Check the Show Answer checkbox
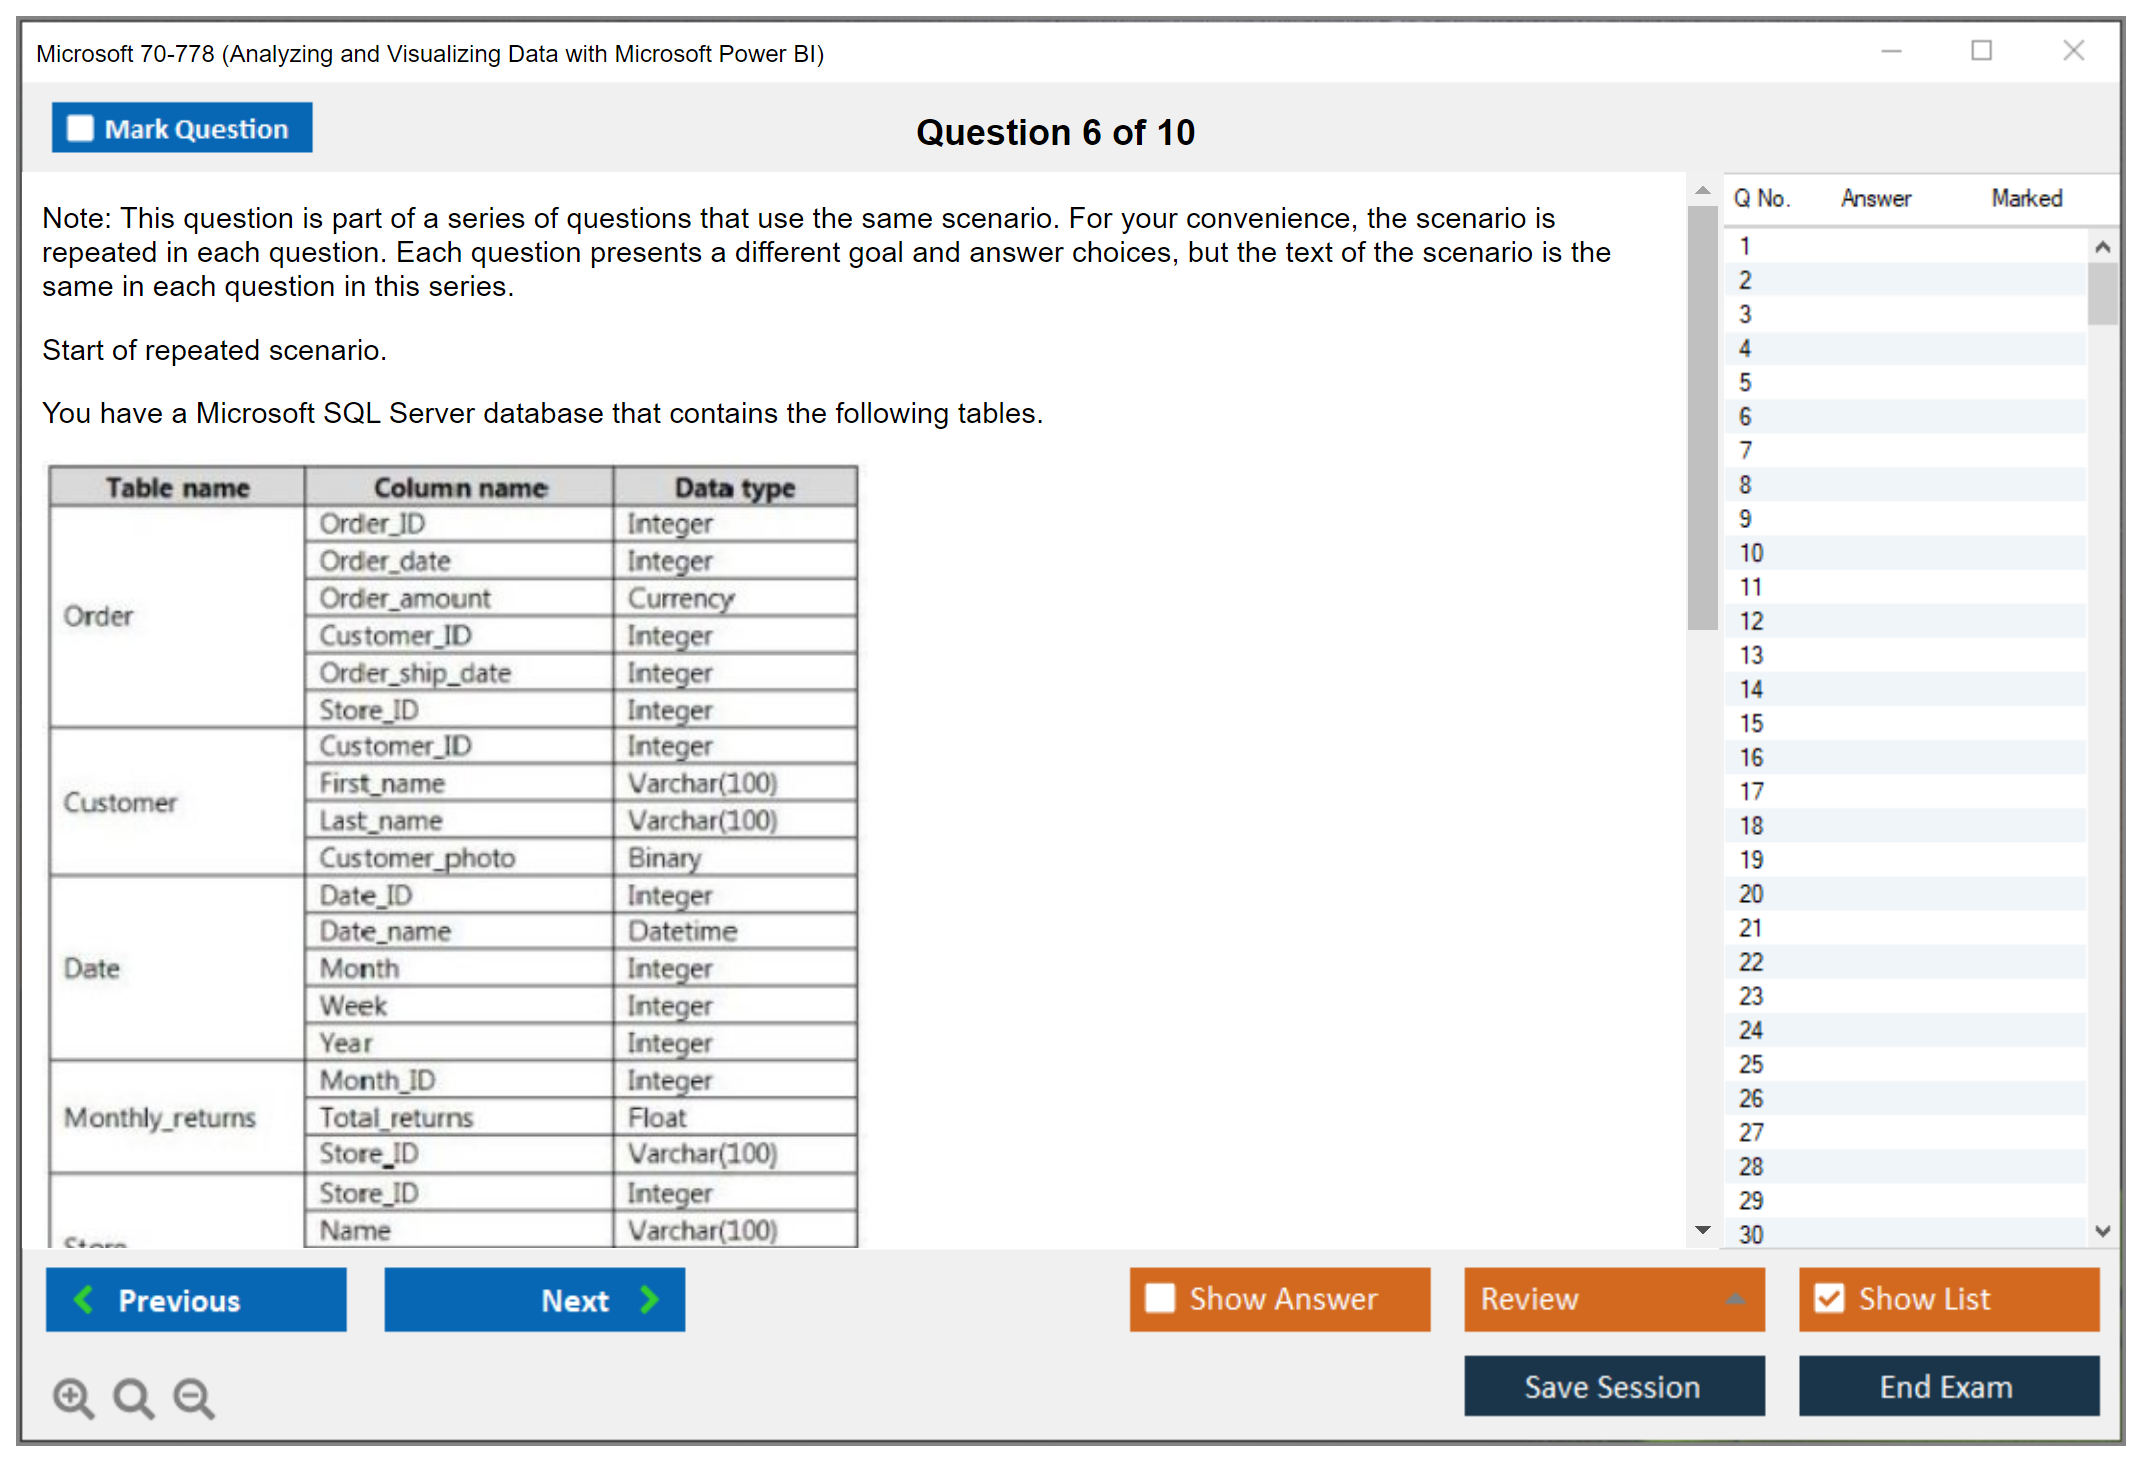Screen dimensions: 2150x1470 pos(1160,1298)
